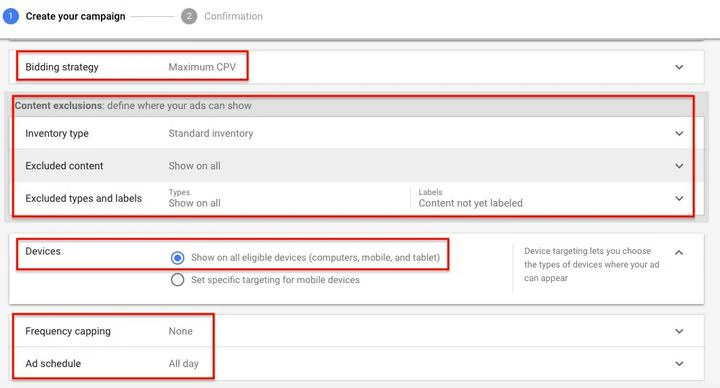Click the Content not yet labeled value
The width and height of the screenshot is (720, 388).
(x=470, y=203)
